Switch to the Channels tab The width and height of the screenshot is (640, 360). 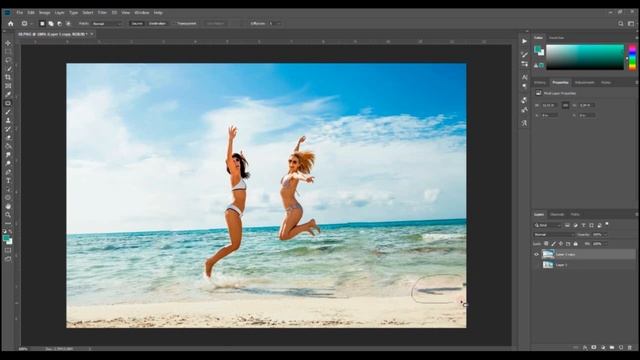pos(557,214)
